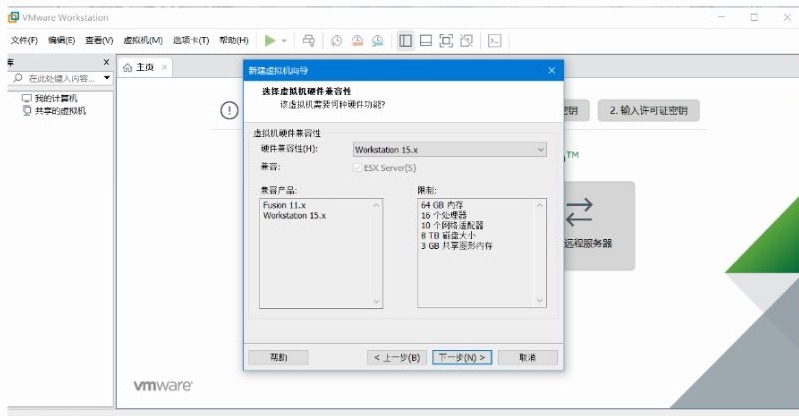799x416 pixels.
Task: Cancel the wizard with 取消 button
Action: tap(527, 357)
